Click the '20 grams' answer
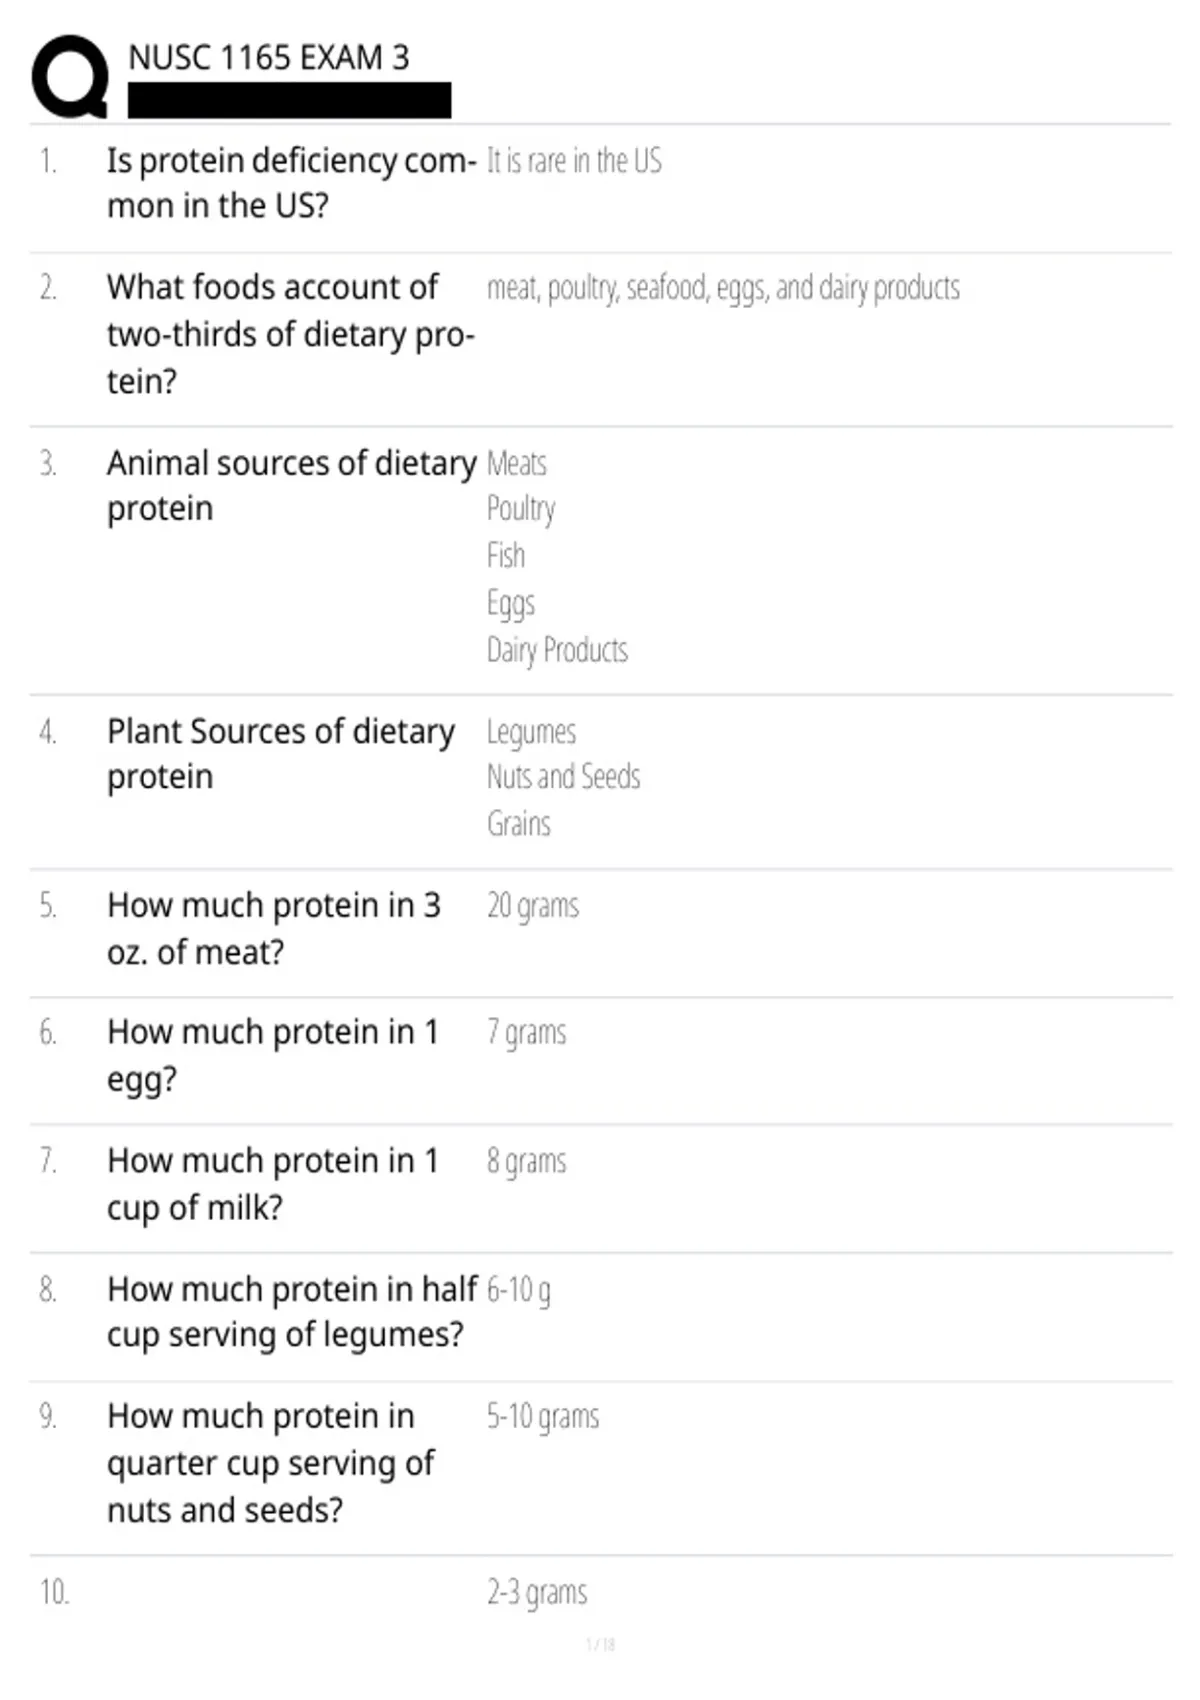Image resolution: width=1200 pixels, height=1700 pixels. [x=532, y=906]
